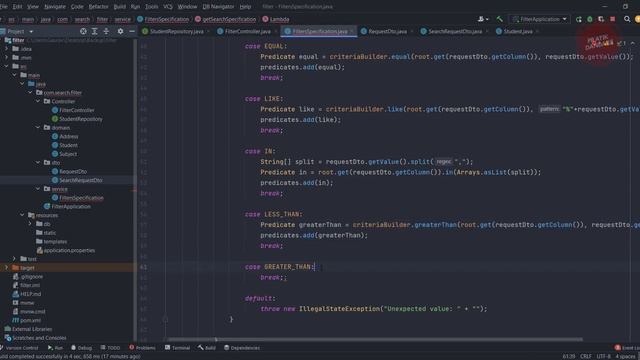Select Address class in project tree
Viewport: 640px width, 360px height.
(69, 136)
